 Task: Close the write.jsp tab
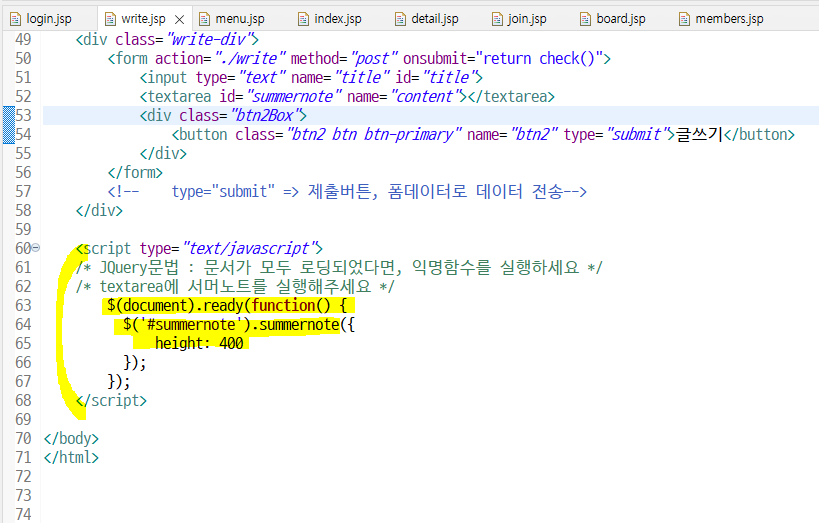(179, 19)
